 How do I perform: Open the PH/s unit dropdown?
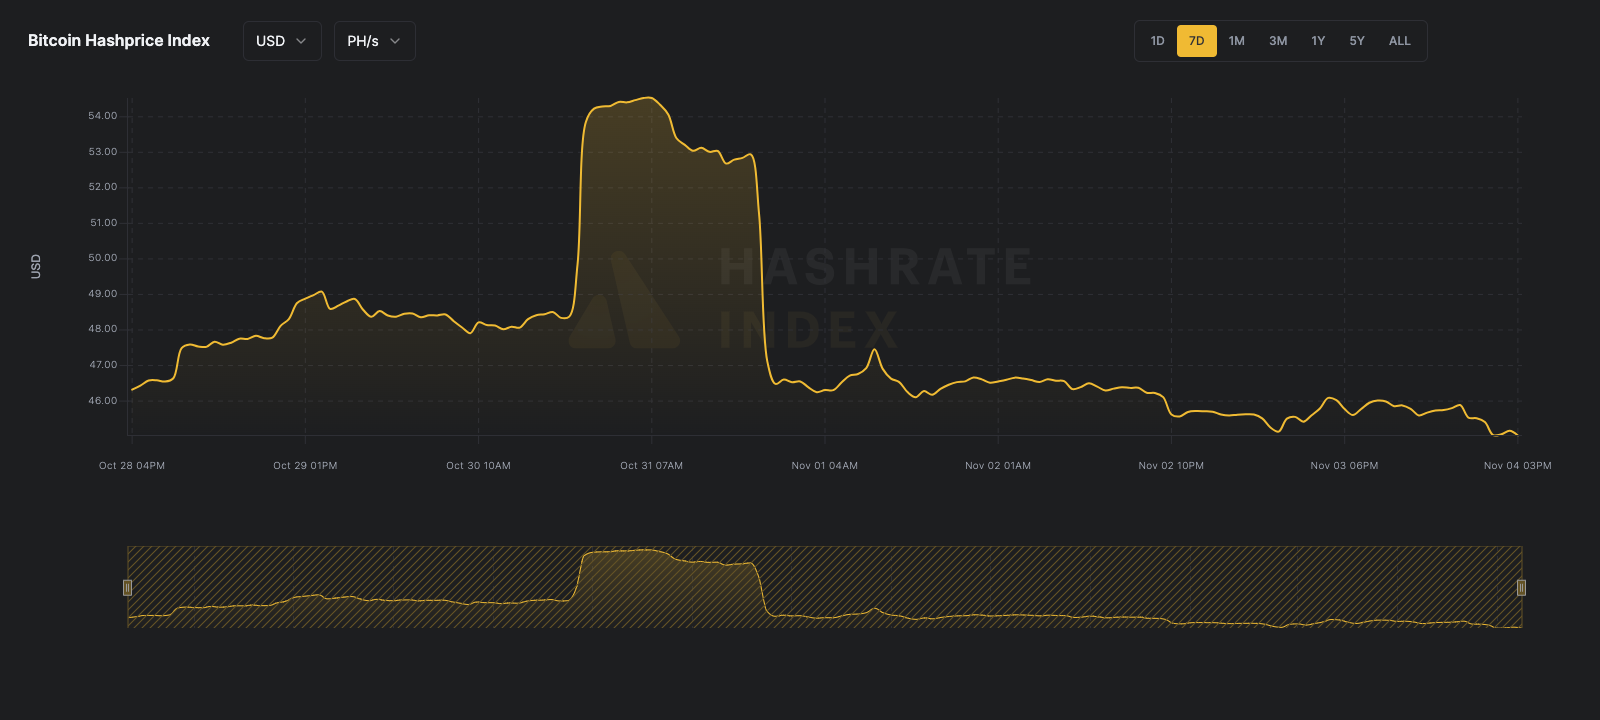pos(374,41)
